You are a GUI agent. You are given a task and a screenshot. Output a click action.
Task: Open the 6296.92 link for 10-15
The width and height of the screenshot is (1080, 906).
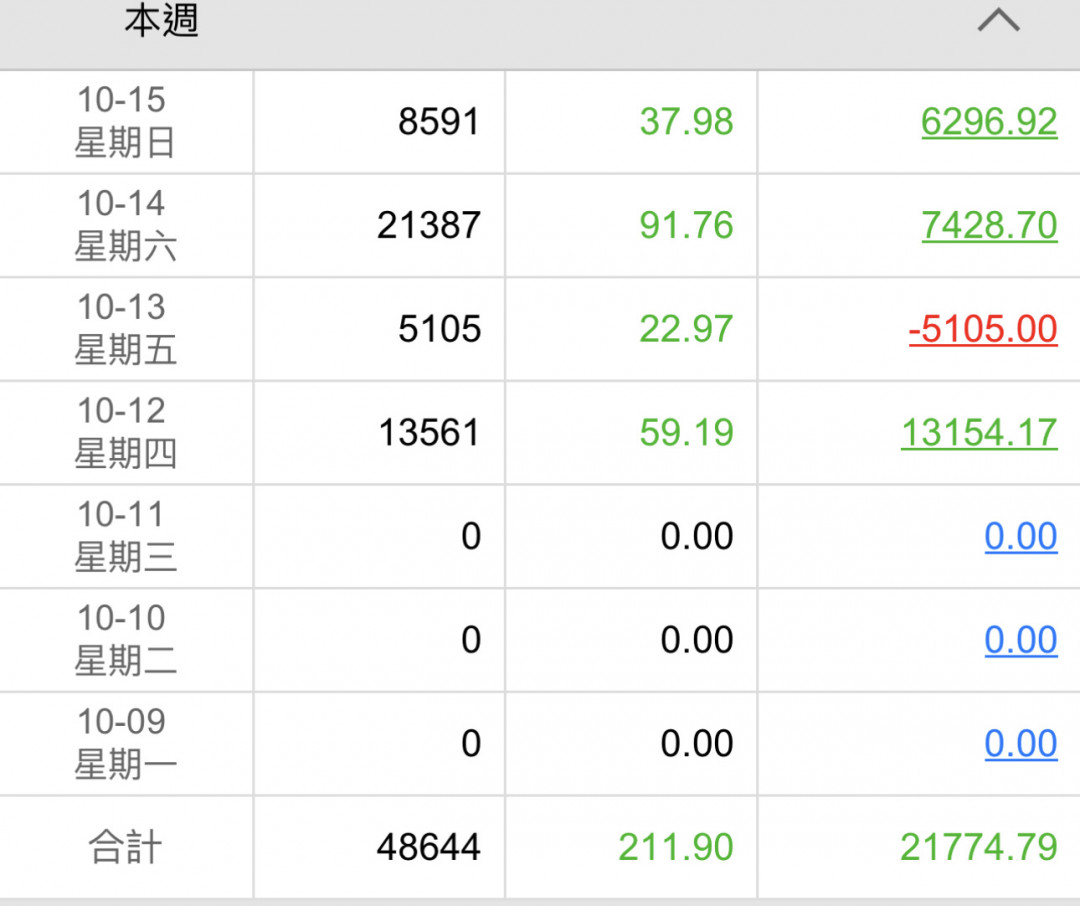coord(989,122)
